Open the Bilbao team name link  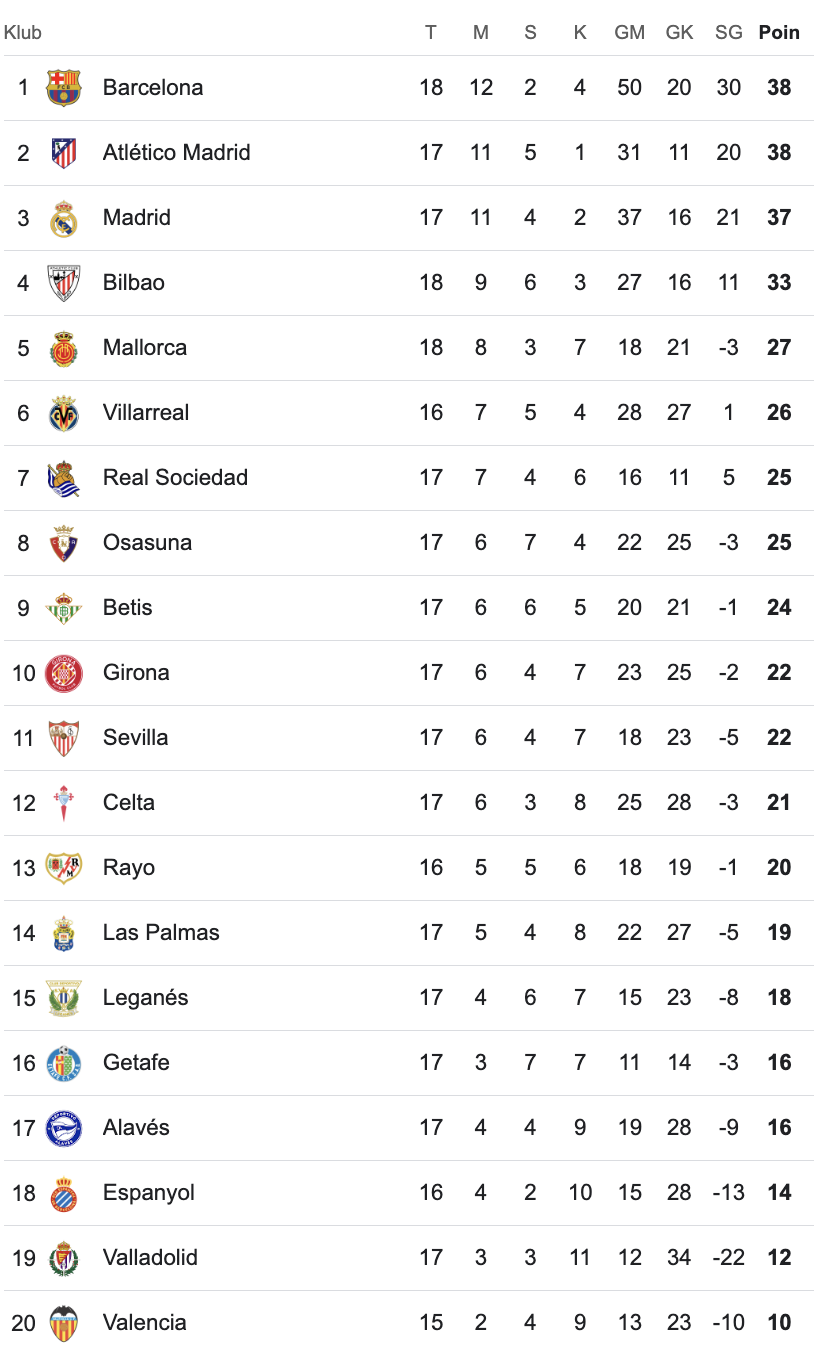click(133, 283)
